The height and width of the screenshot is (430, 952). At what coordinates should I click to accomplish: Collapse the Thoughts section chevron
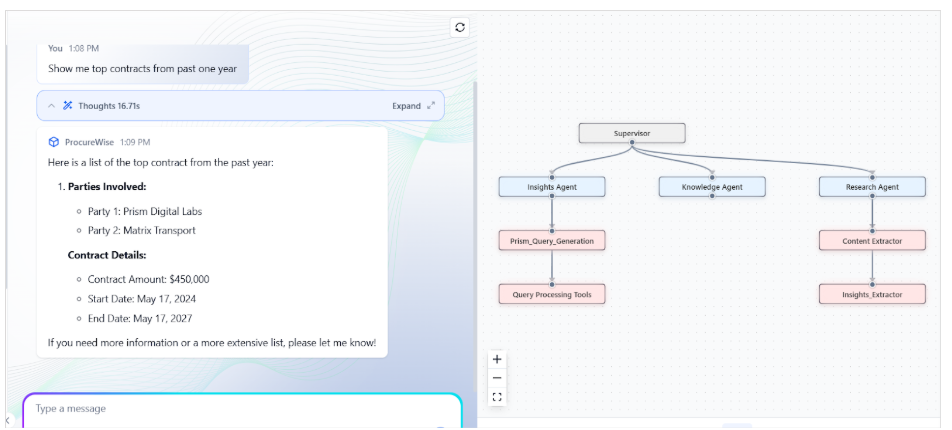coord(51,106)
